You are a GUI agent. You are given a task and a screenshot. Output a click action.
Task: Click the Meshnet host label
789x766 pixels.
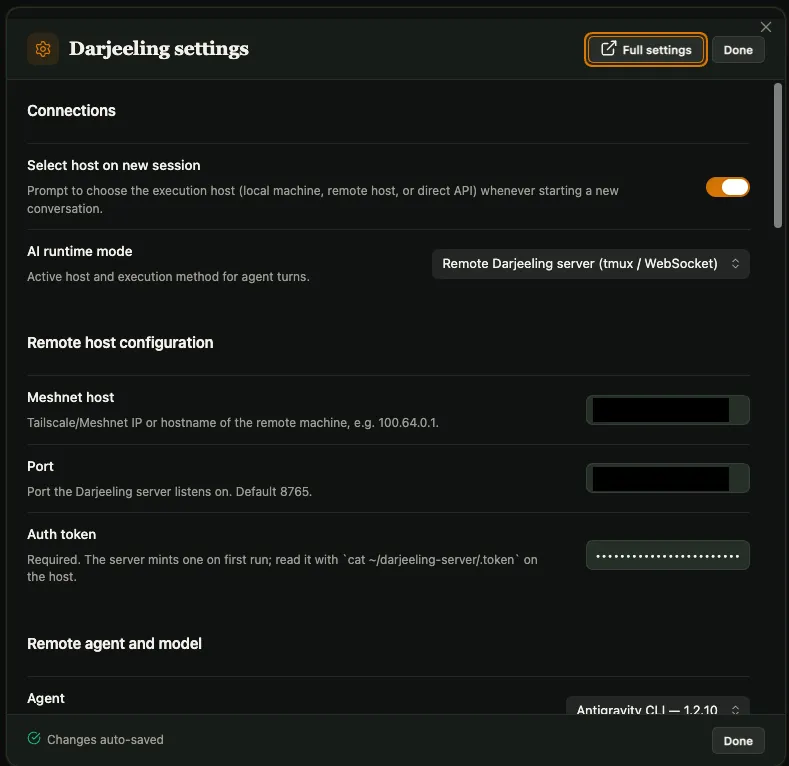(70, 398)
